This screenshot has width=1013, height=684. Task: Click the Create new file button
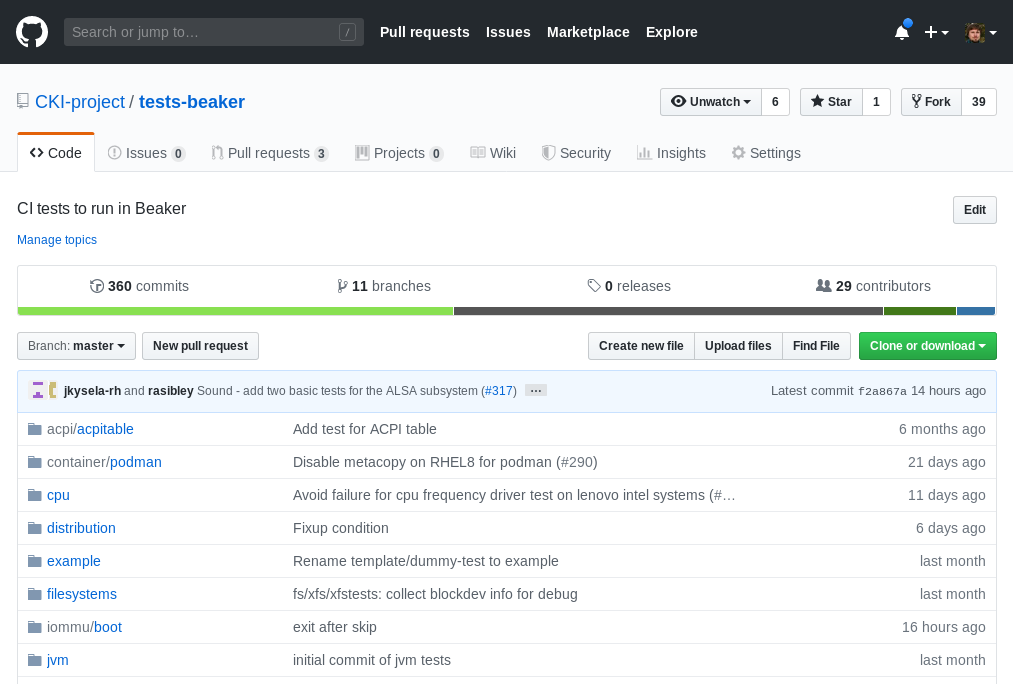tap(641, 346)
